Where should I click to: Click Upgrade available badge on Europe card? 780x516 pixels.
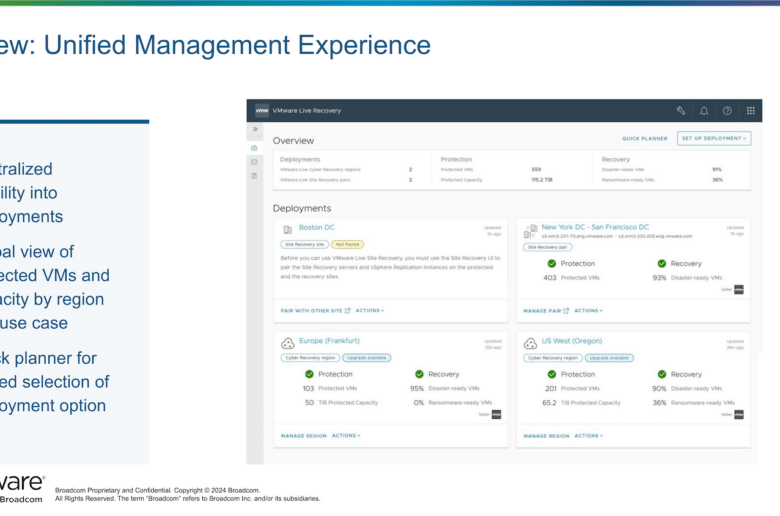pyautogui.click(x=367, y=358)
